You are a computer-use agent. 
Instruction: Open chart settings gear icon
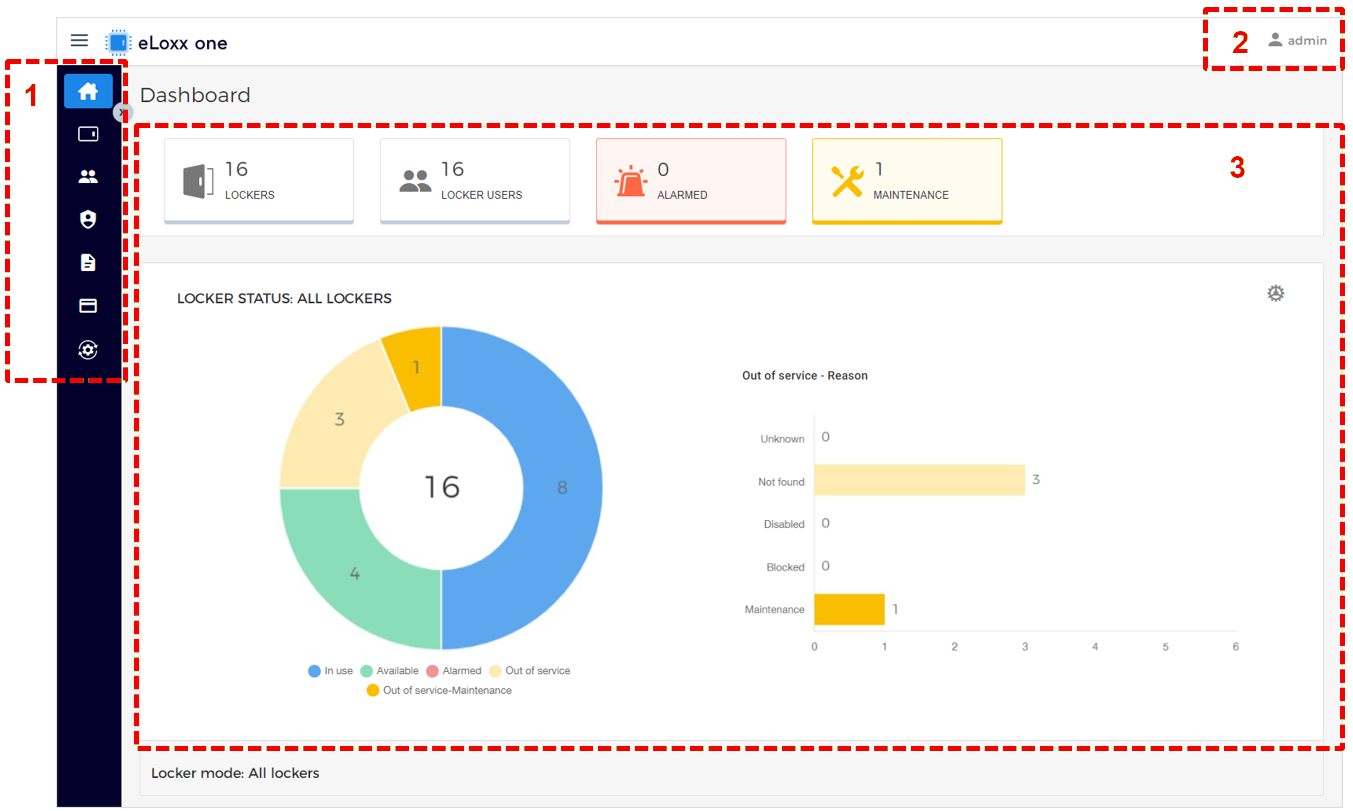(x=1275, y=293)
